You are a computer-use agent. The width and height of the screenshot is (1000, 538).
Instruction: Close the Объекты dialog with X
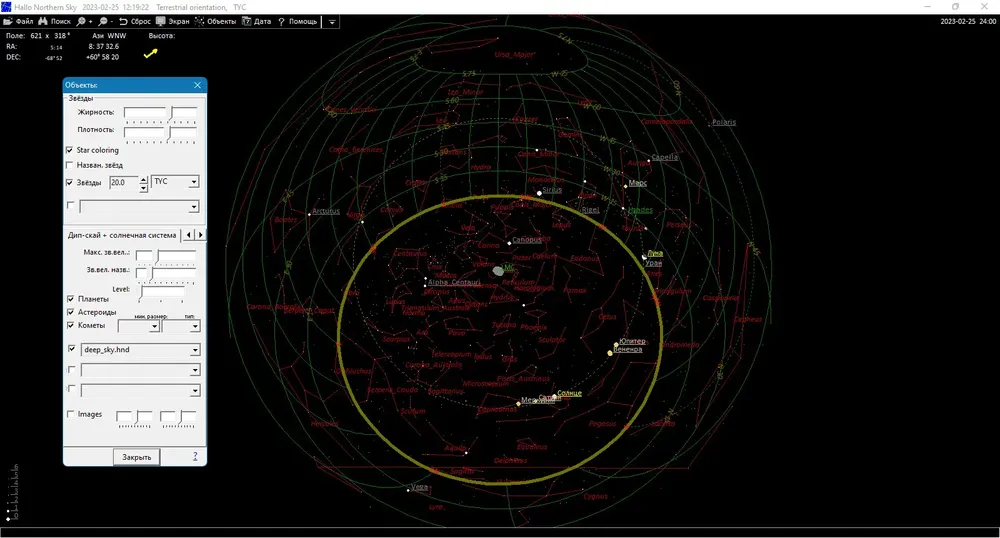[x=197, y=85]
